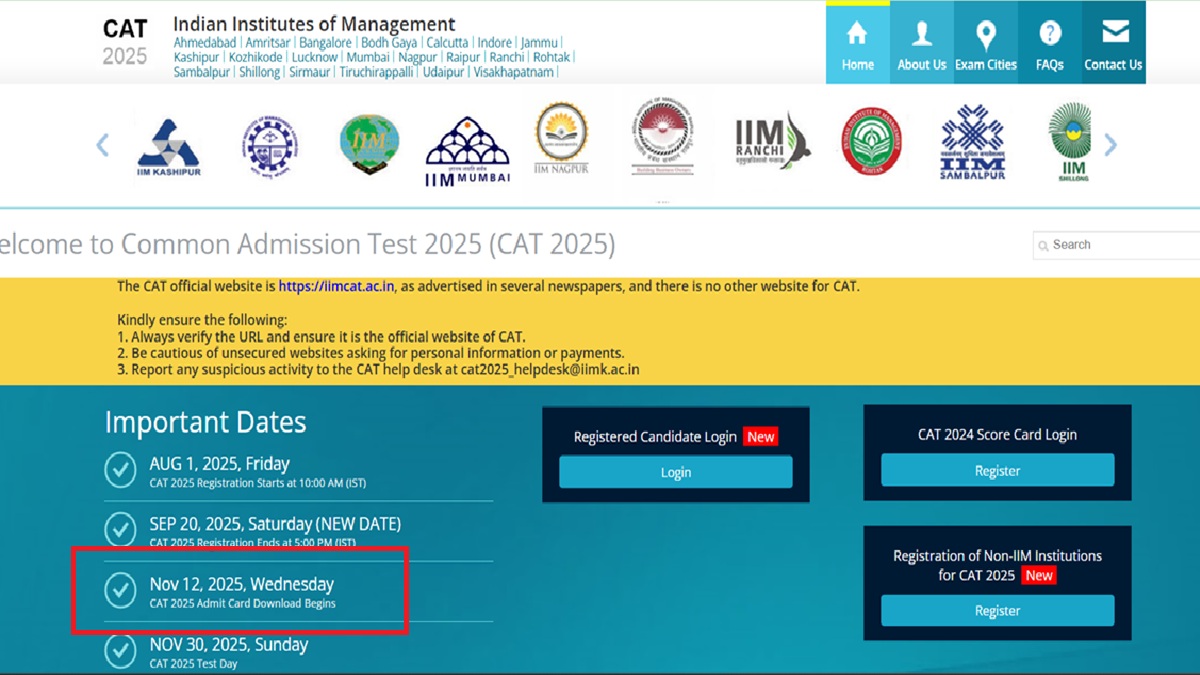
Task: Click checkmark icon beside Nov 30 Test Day
Action: coord(120,651)
